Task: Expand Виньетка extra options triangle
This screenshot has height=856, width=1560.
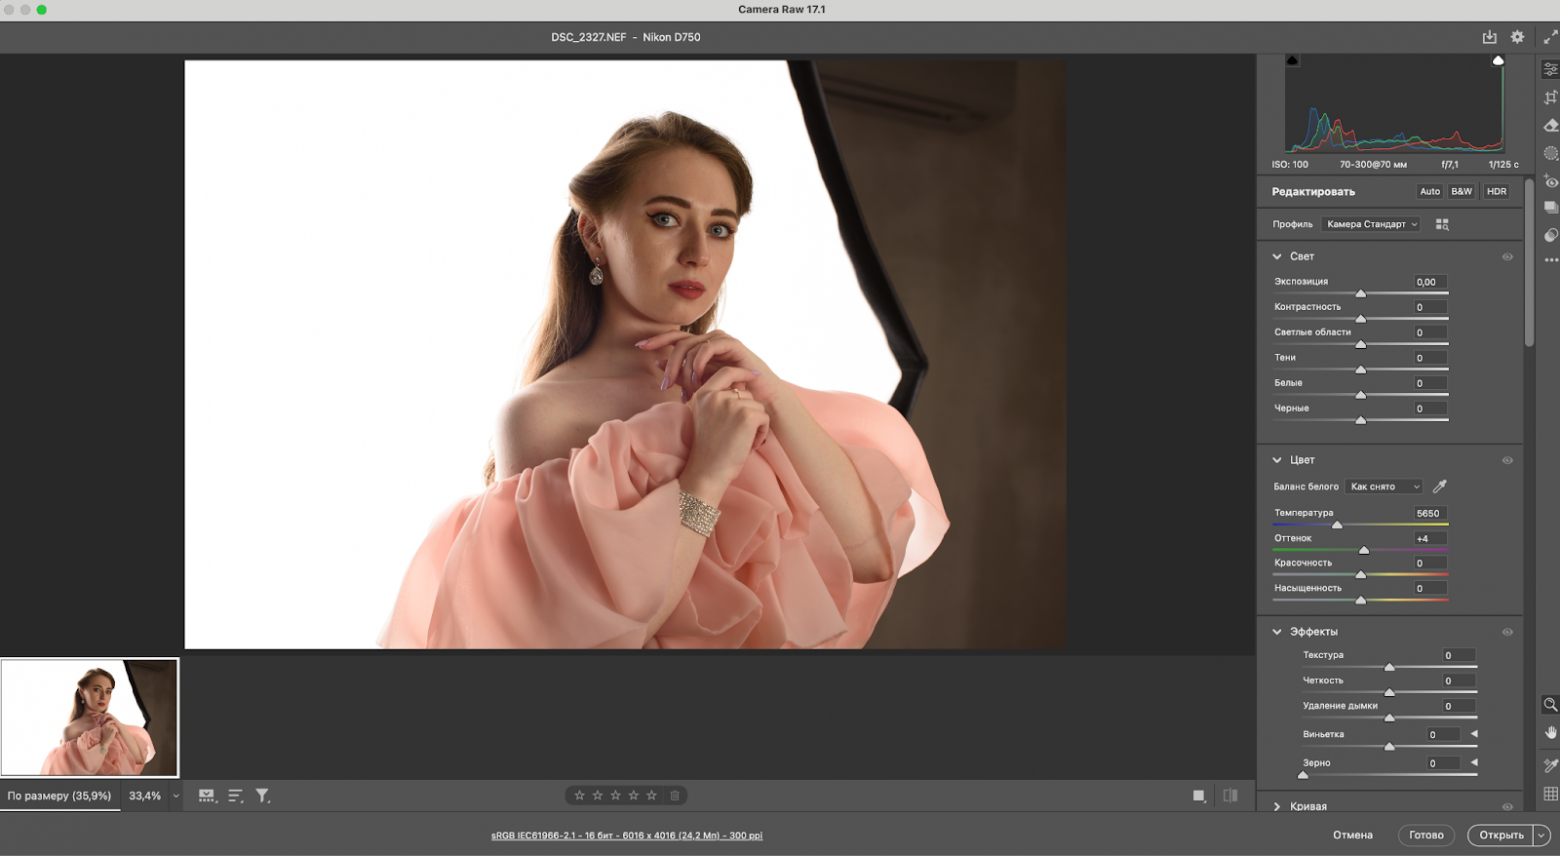Action: click(1474, 734)
